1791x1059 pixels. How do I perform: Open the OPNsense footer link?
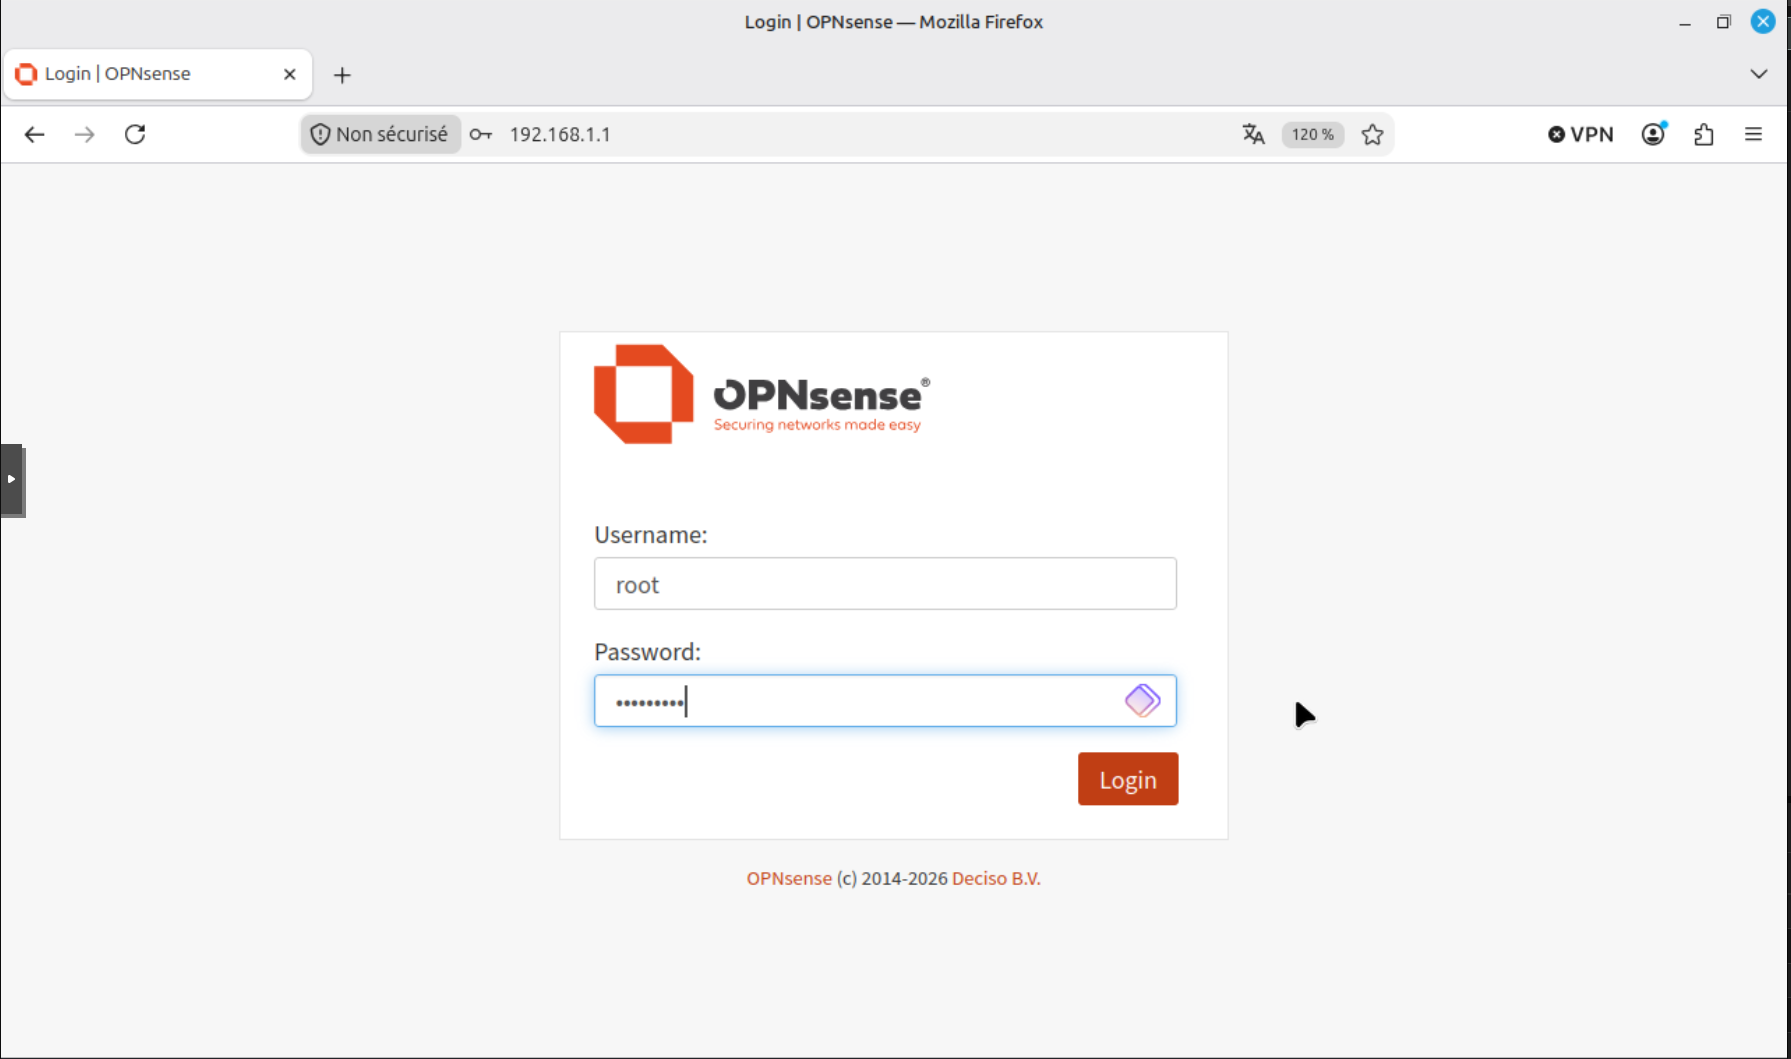[x=789, y=878]
